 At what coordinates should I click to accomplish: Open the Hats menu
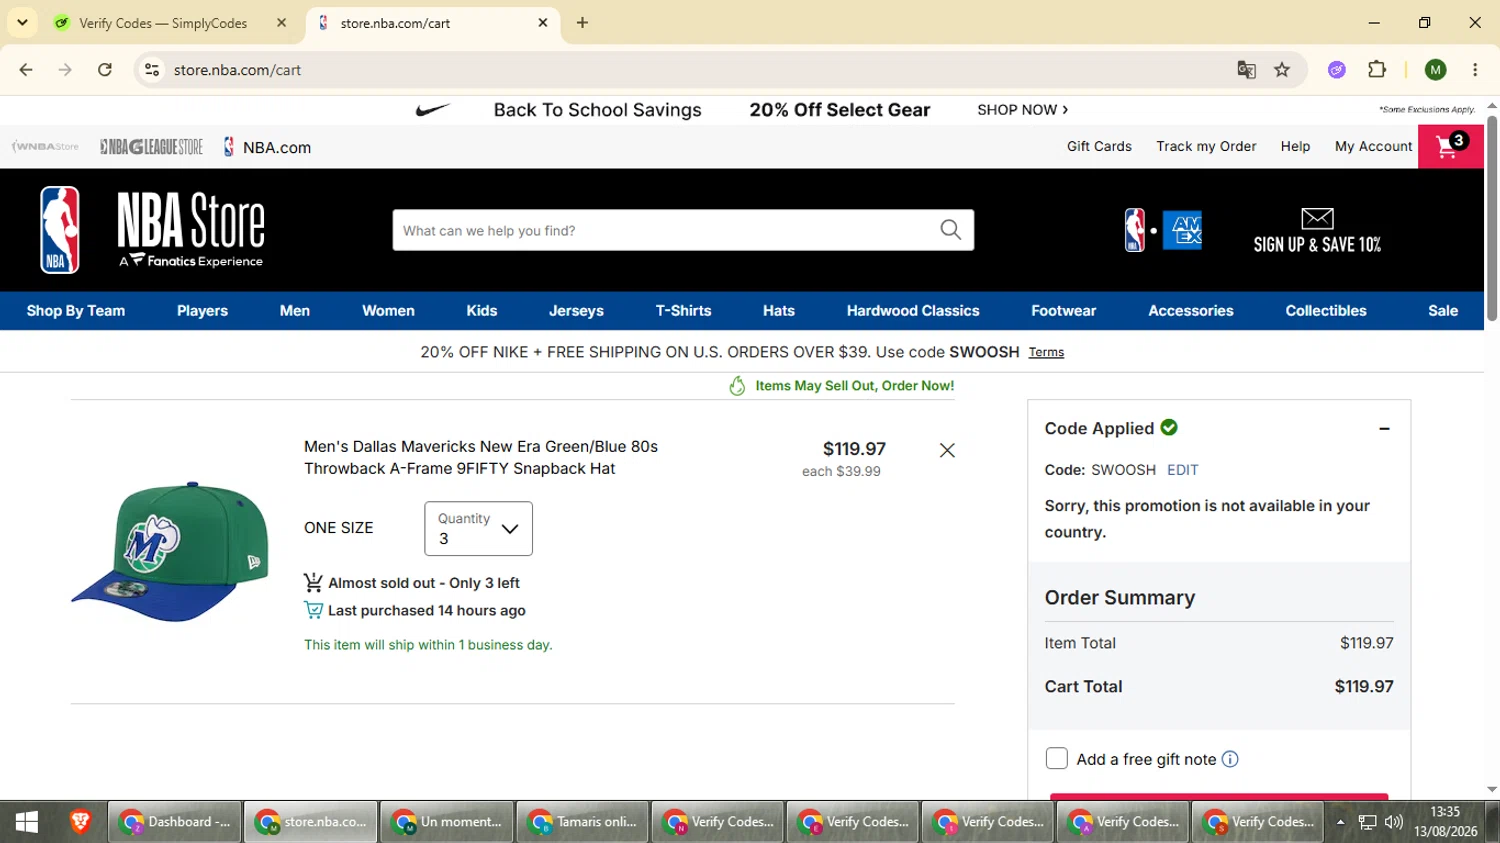point(779,311)
